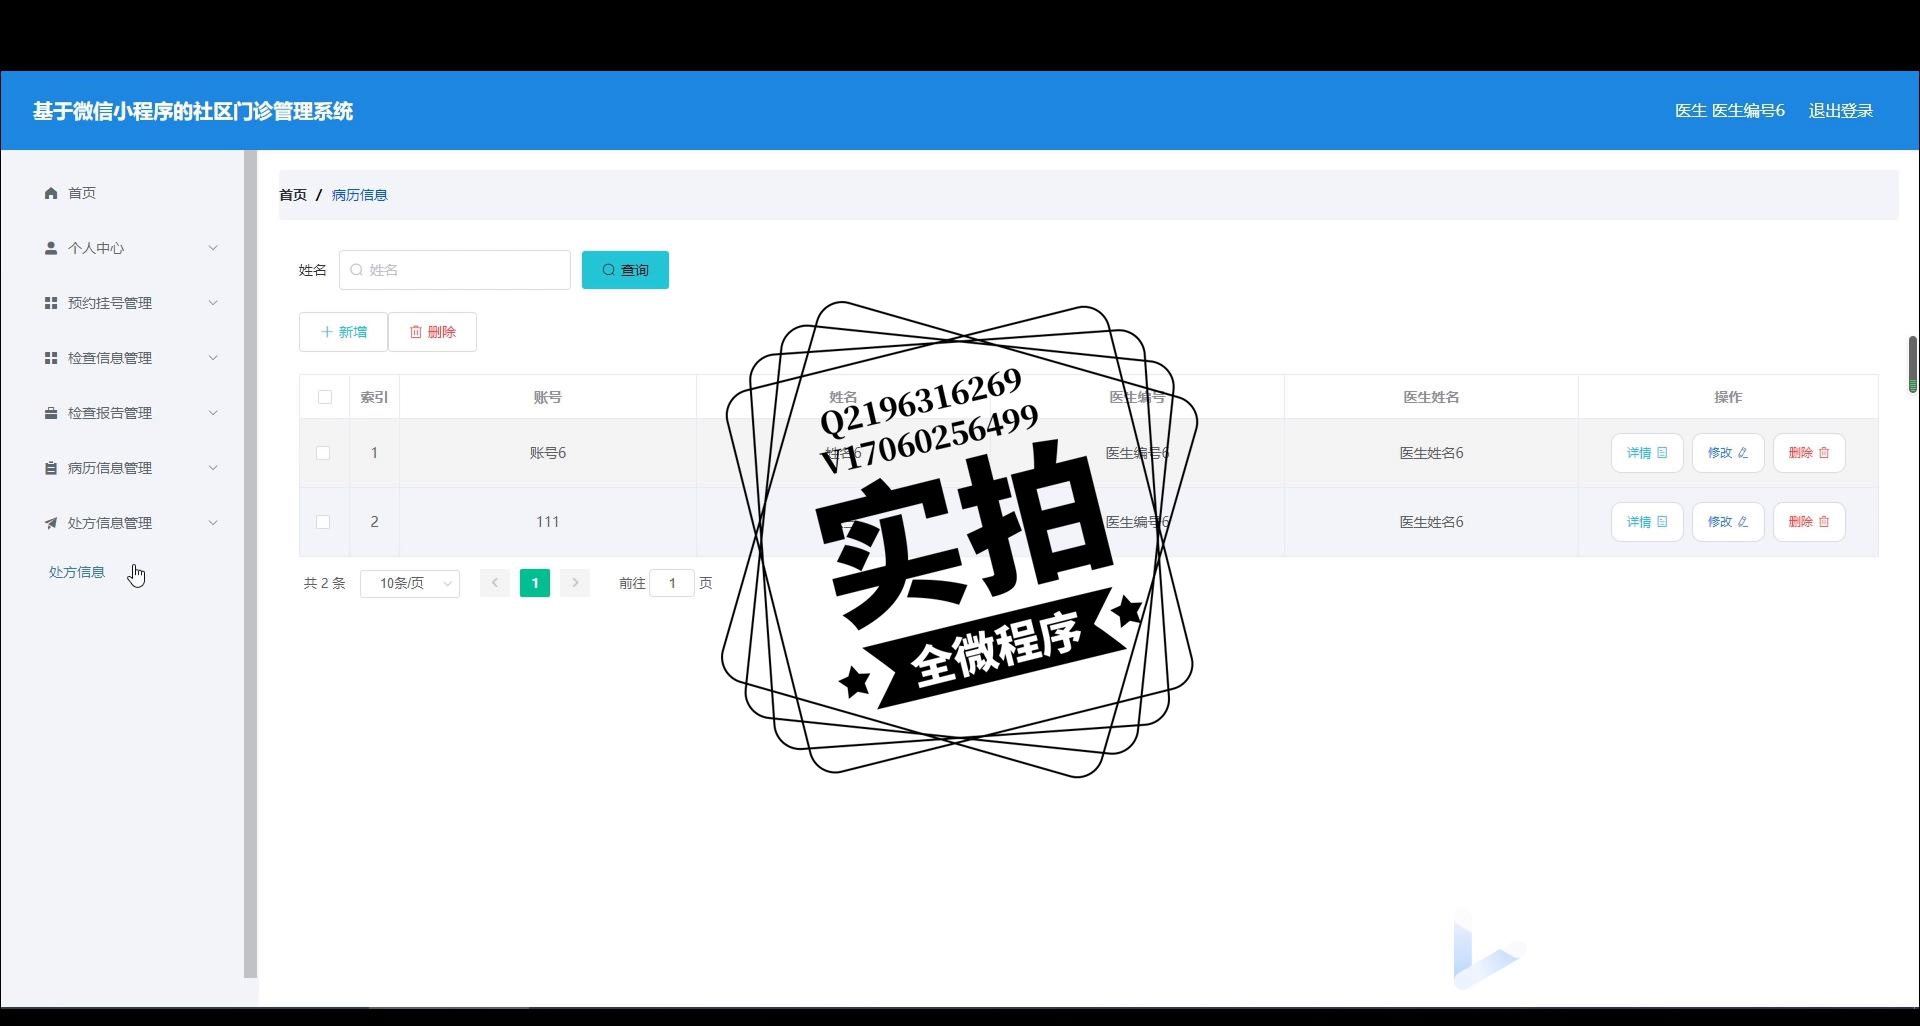Image resolution: width=1920 pixels, height=1026 pixels.
Task: Check the row 1 checkbox for 账号6
Action: point(323,453)
